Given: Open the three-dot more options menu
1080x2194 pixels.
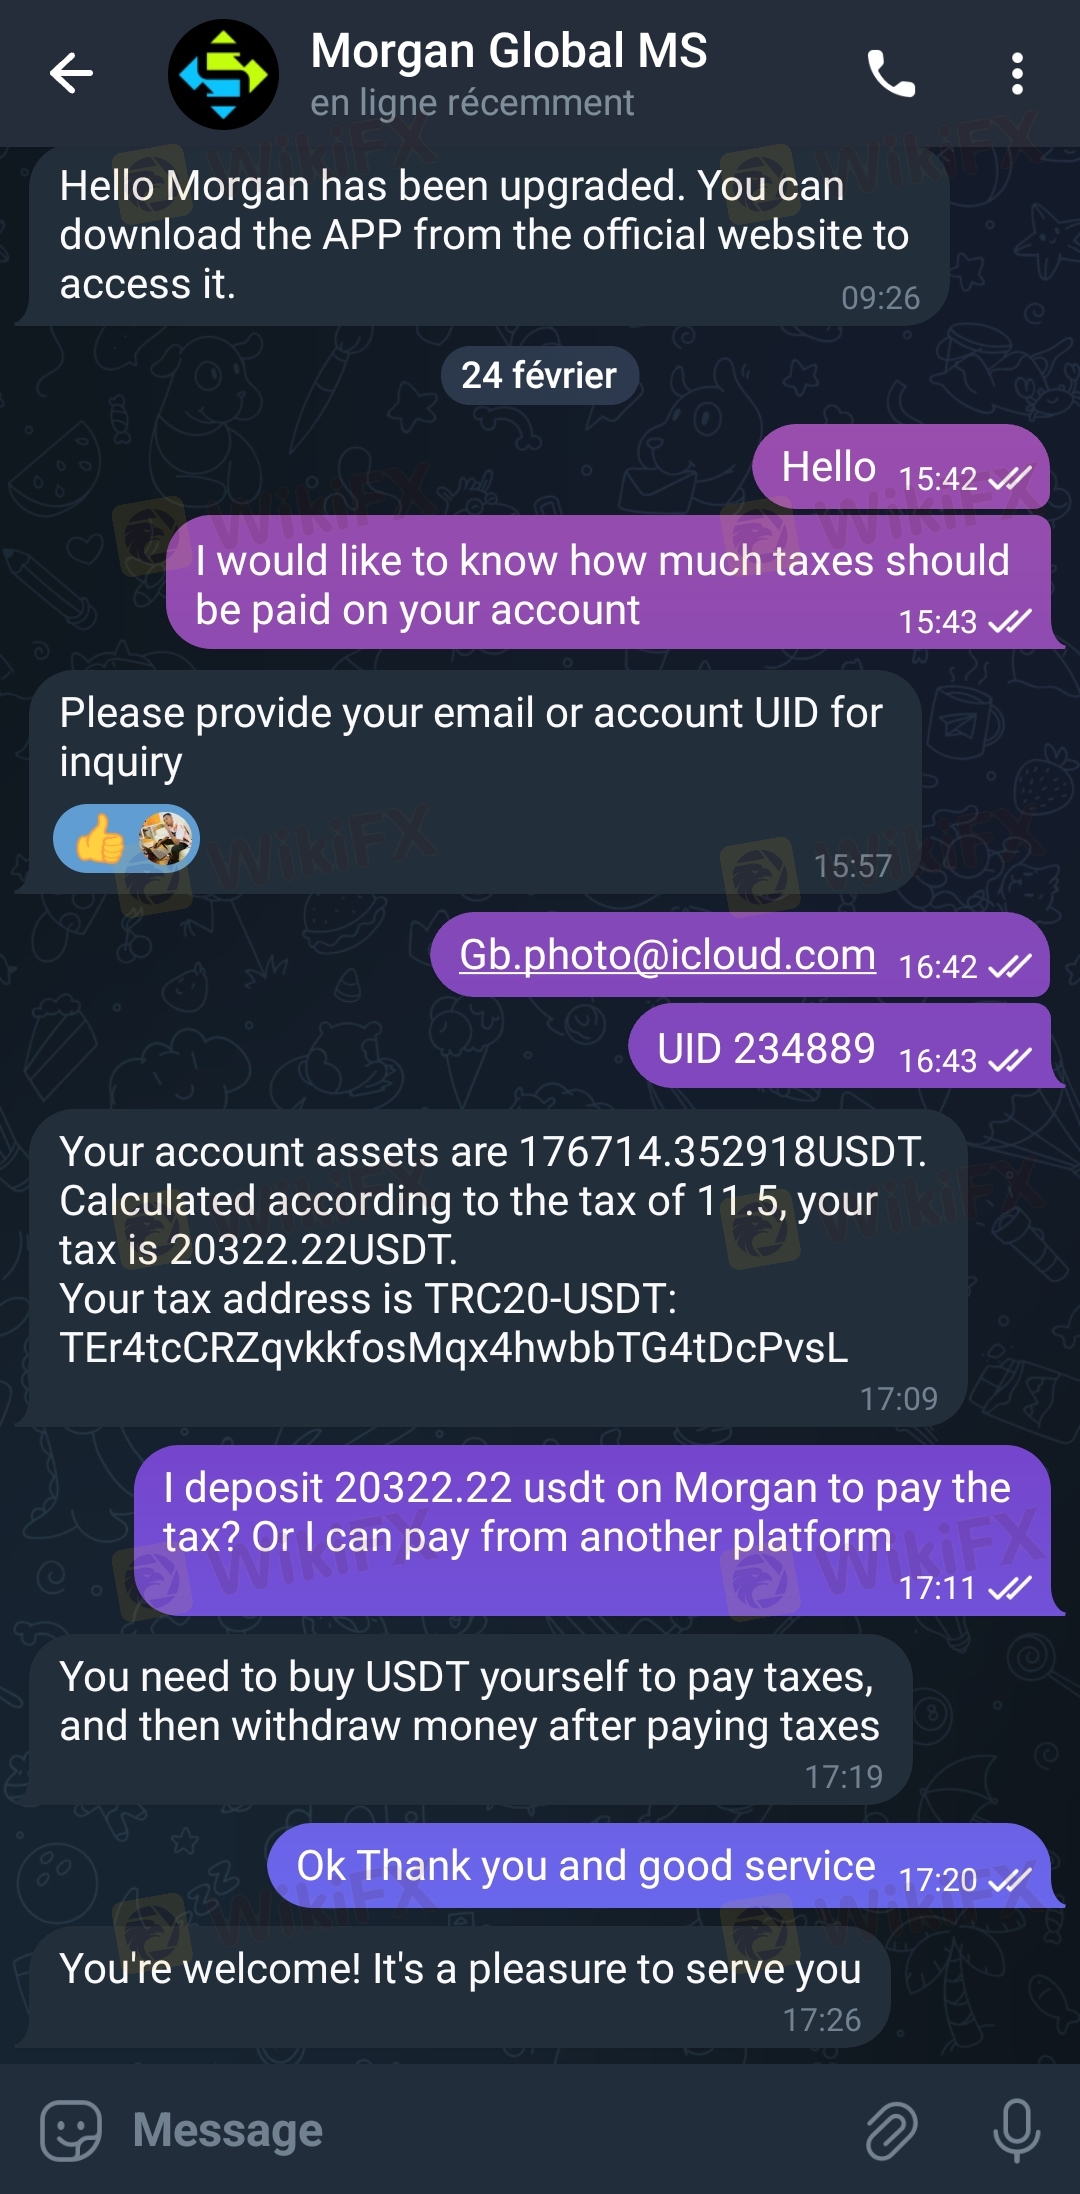Looking at the screenshot, I should coord(1017,74).
